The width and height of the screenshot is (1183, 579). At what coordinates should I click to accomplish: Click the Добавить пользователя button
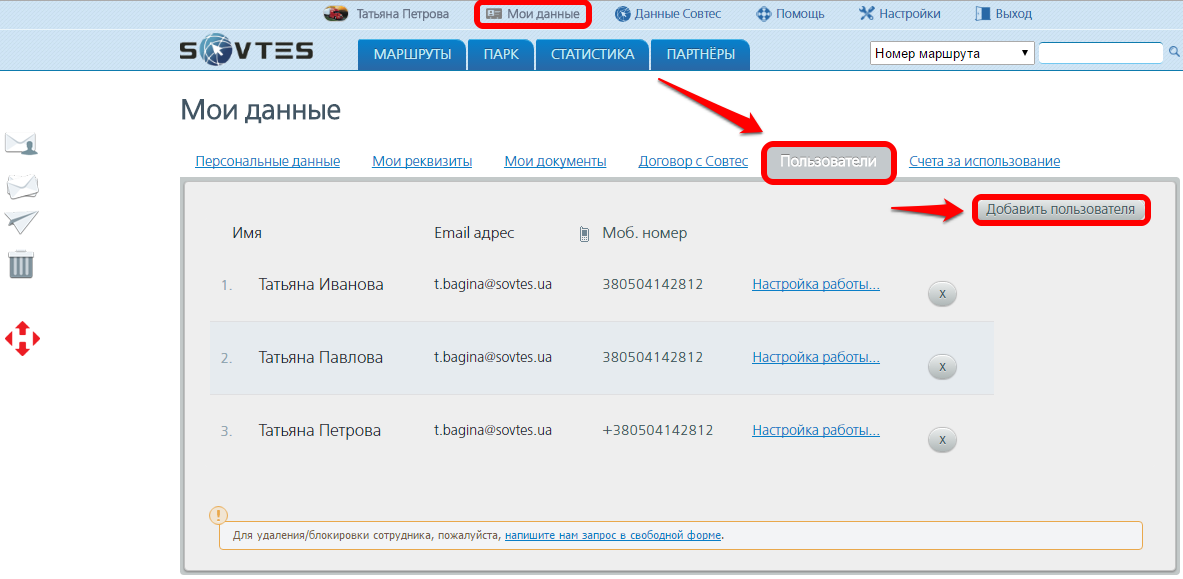point(1060,210)
